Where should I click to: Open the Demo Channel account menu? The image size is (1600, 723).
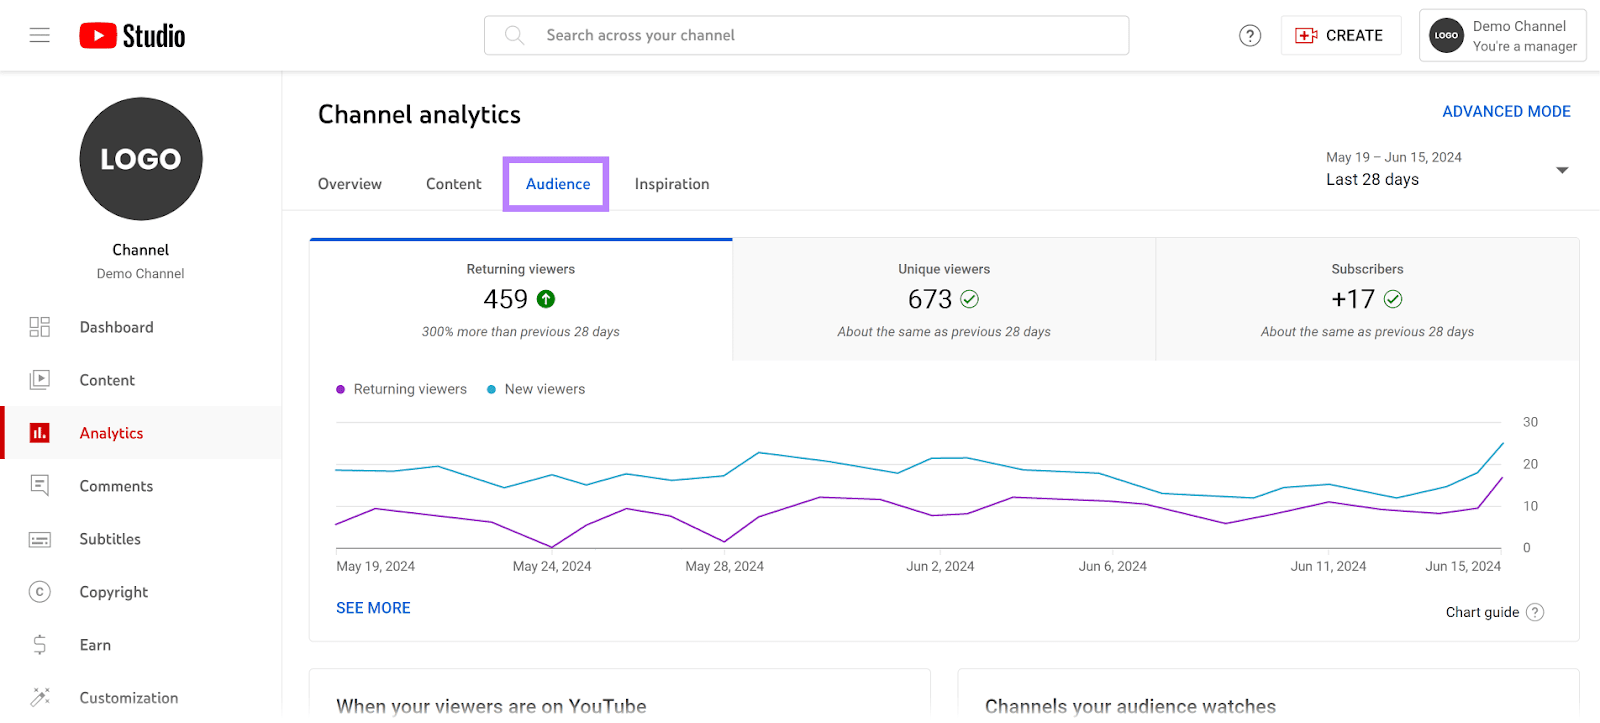tap(1502, 36)
